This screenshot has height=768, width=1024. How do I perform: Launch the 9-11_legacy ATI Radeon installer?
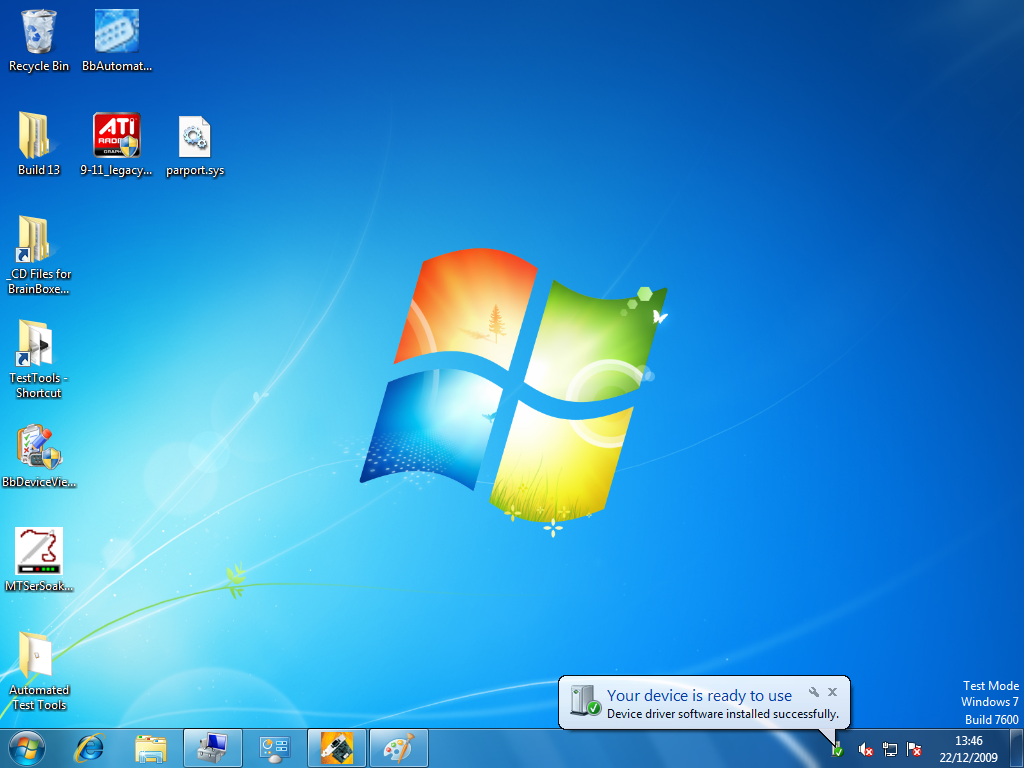click(x=115, y=135)
